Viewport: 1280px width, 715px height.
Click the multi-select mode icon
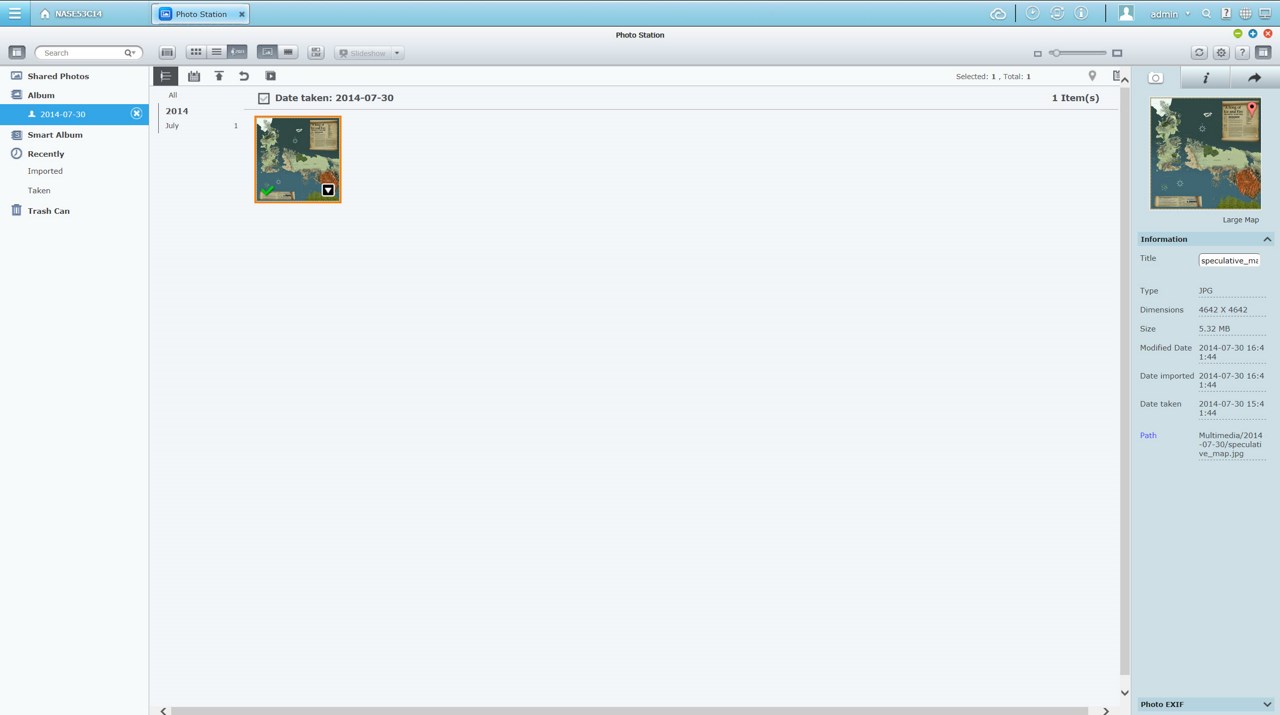coord(316,52)
